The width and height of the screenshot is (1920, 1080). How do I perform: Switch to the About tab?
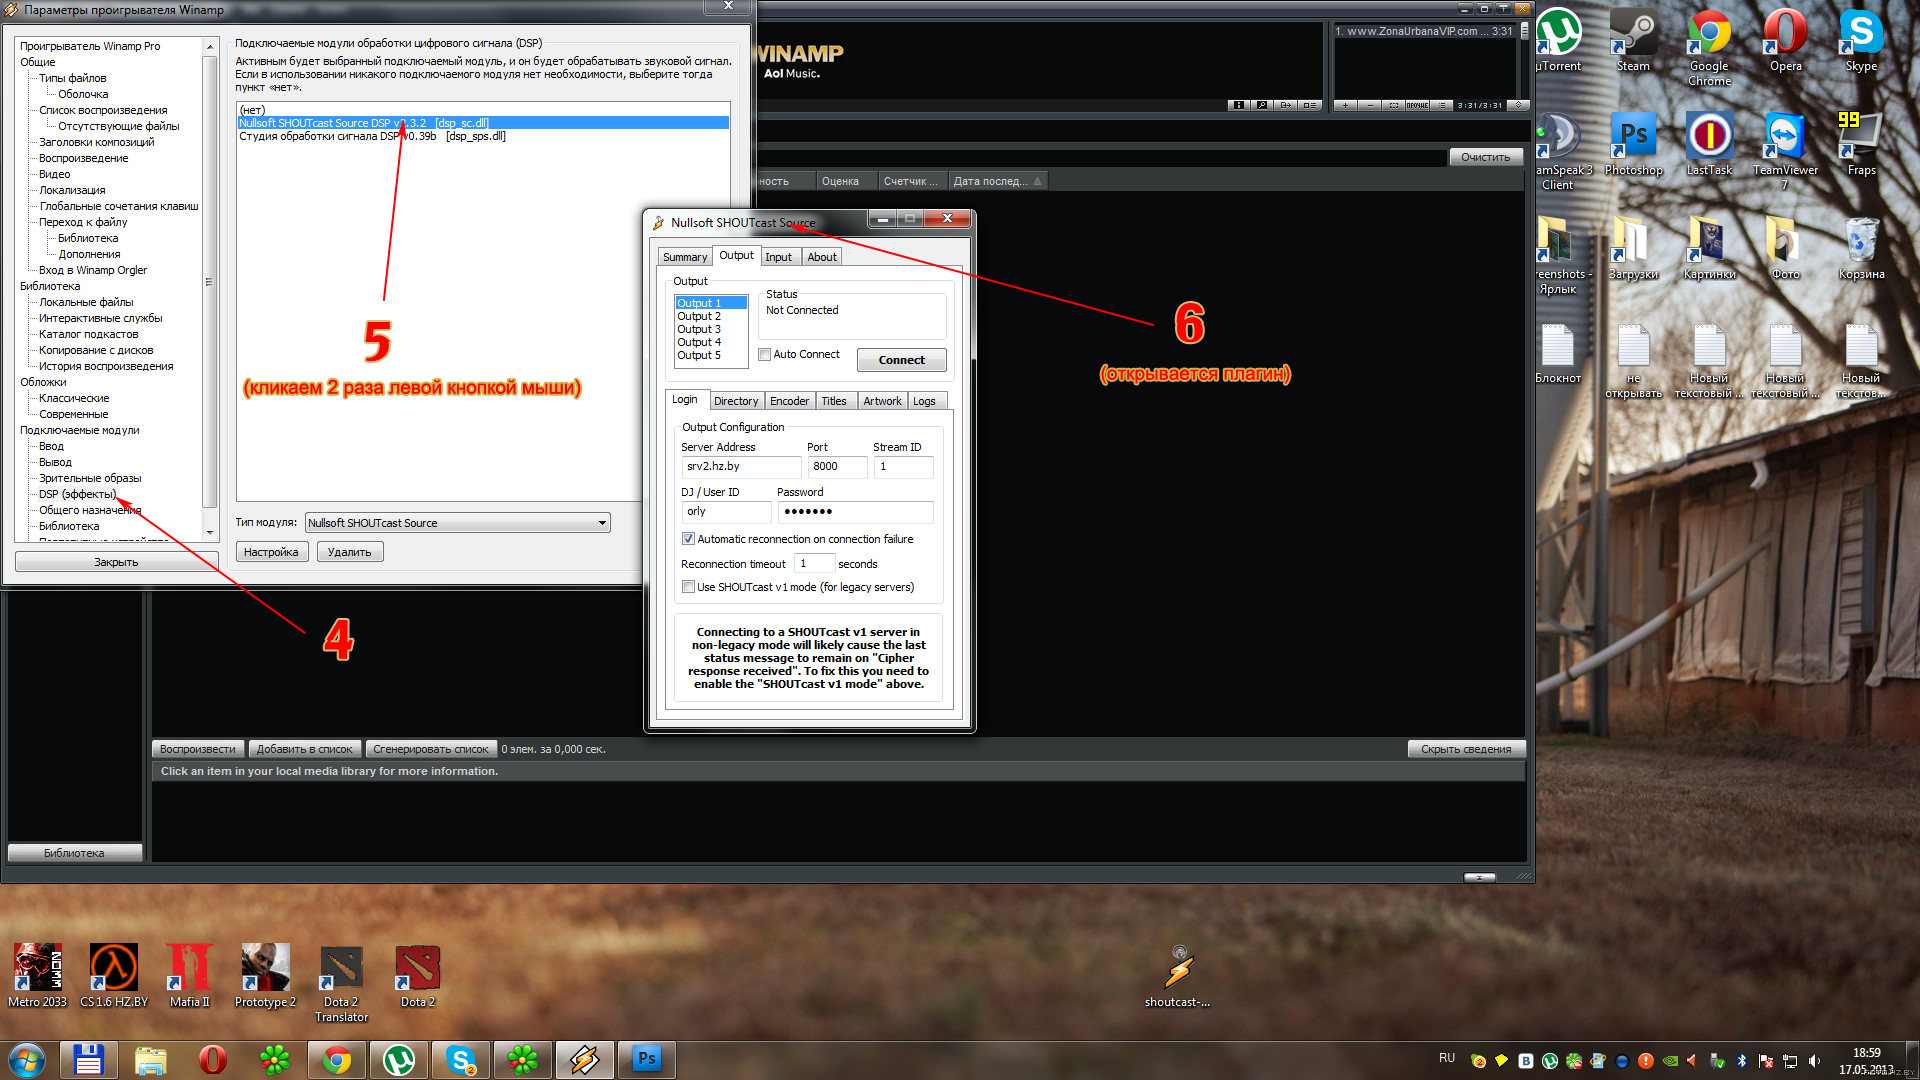822,257
